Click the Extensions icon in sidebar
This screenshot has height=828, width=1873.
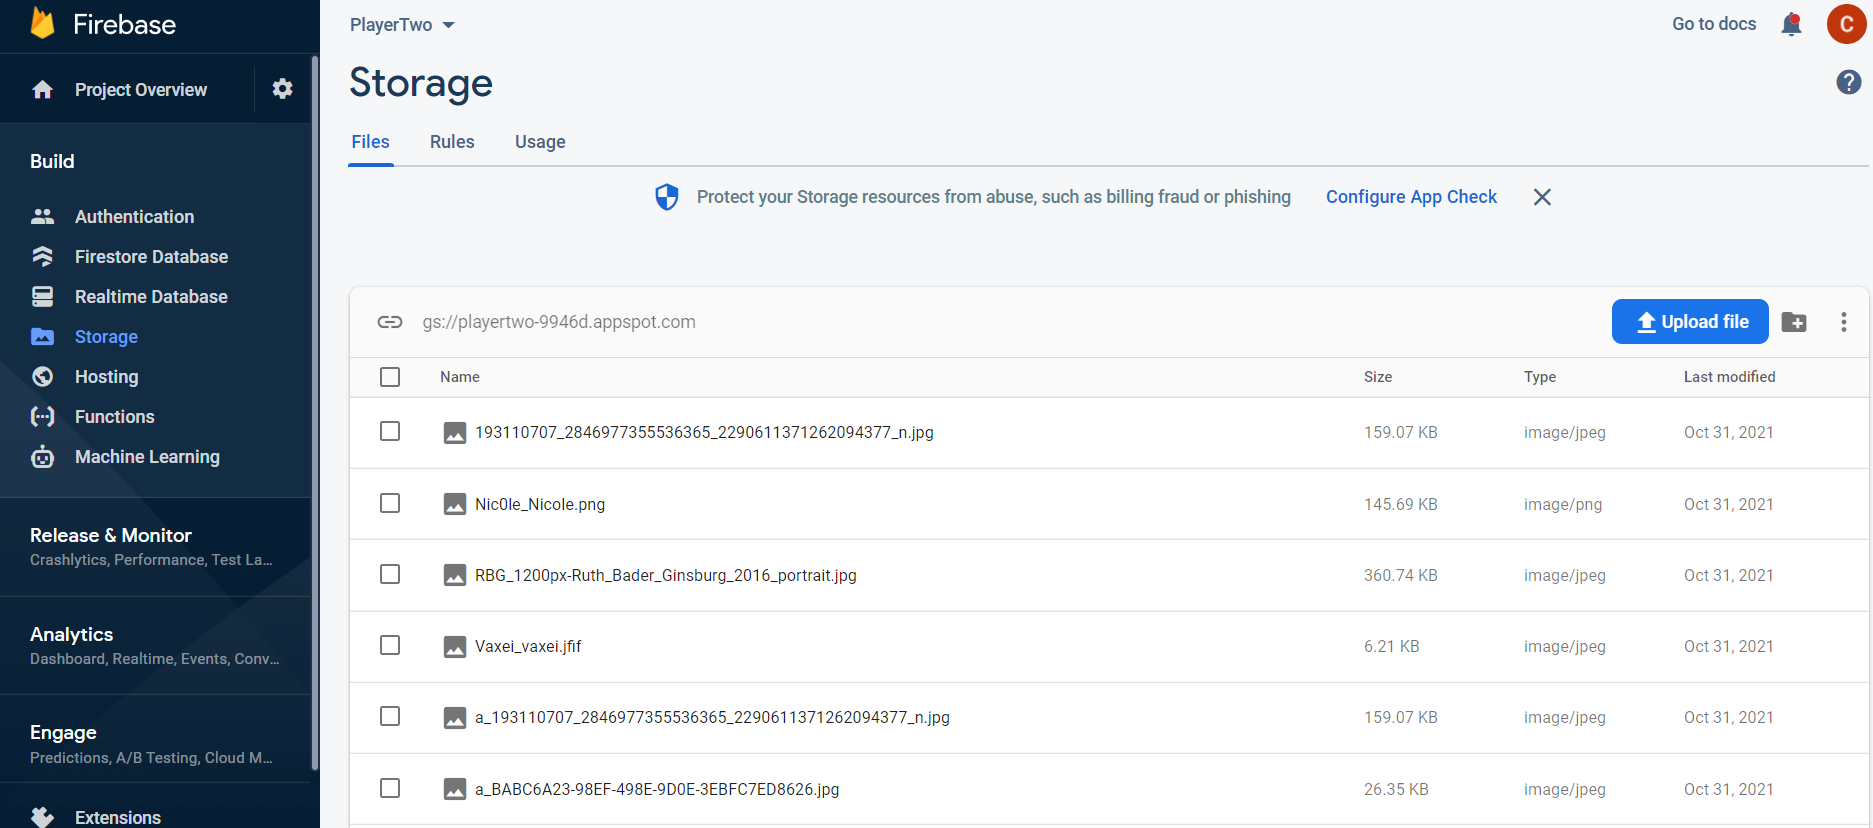pyautogui.click(x=42, y=817)
